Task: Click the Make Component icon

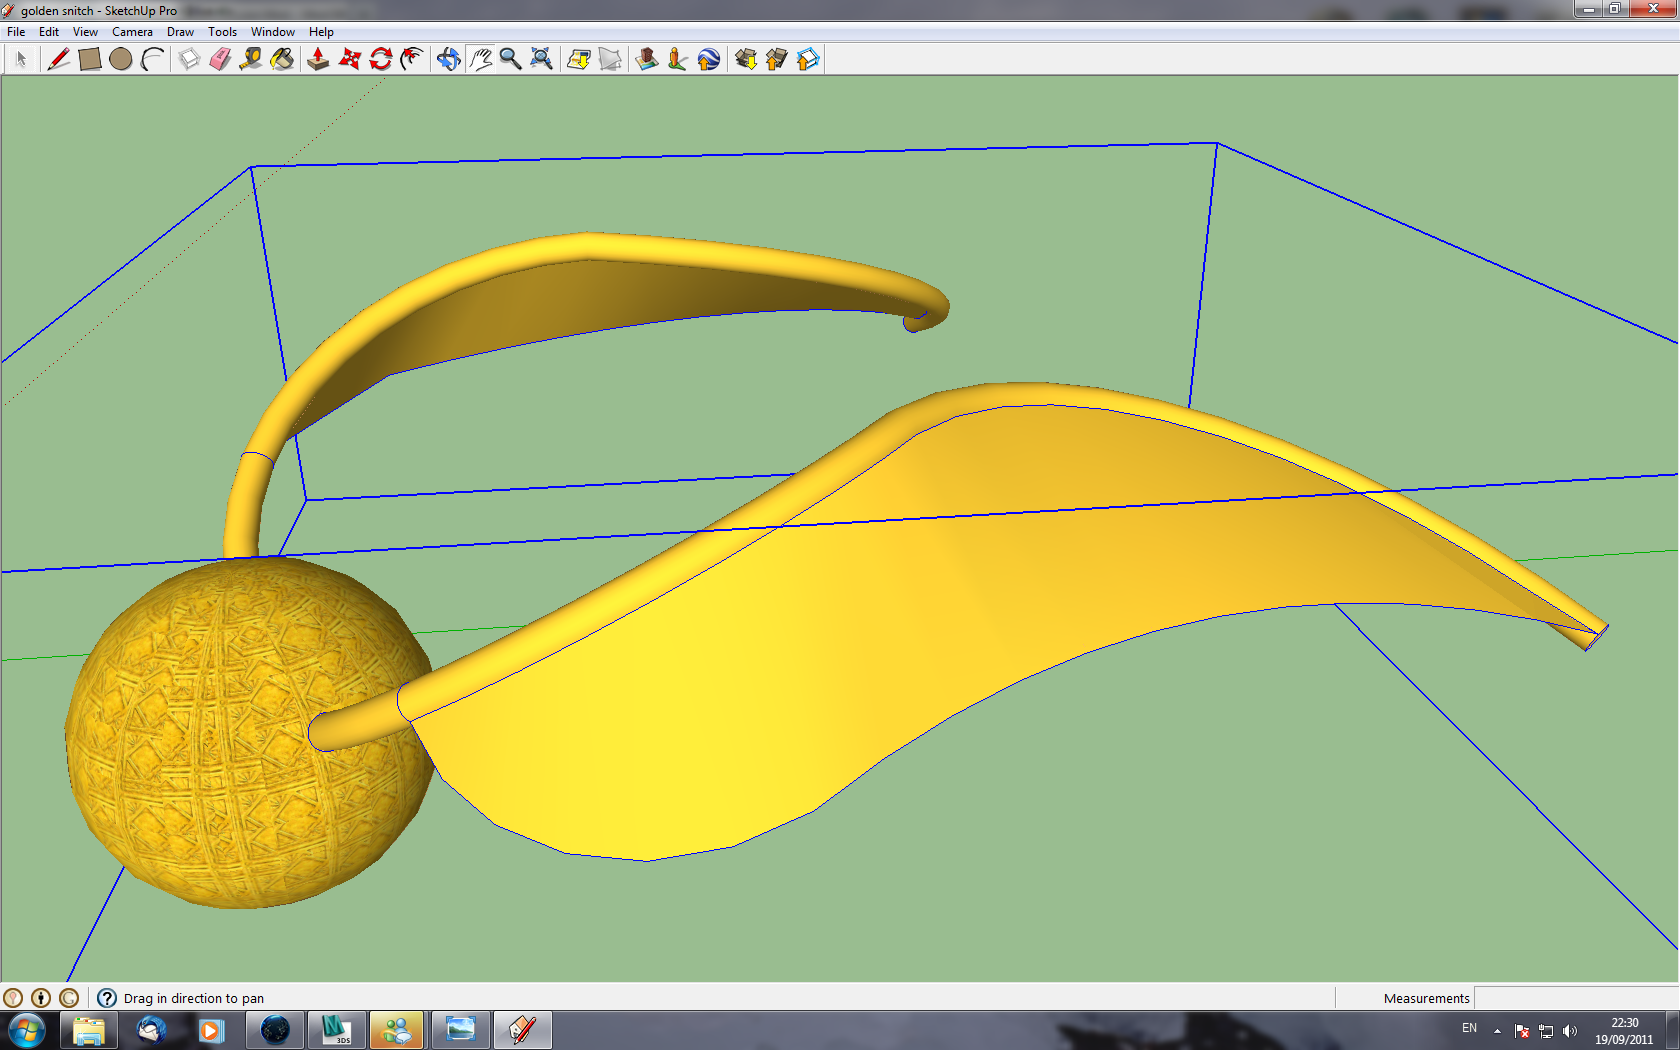Action: point(189,59)
